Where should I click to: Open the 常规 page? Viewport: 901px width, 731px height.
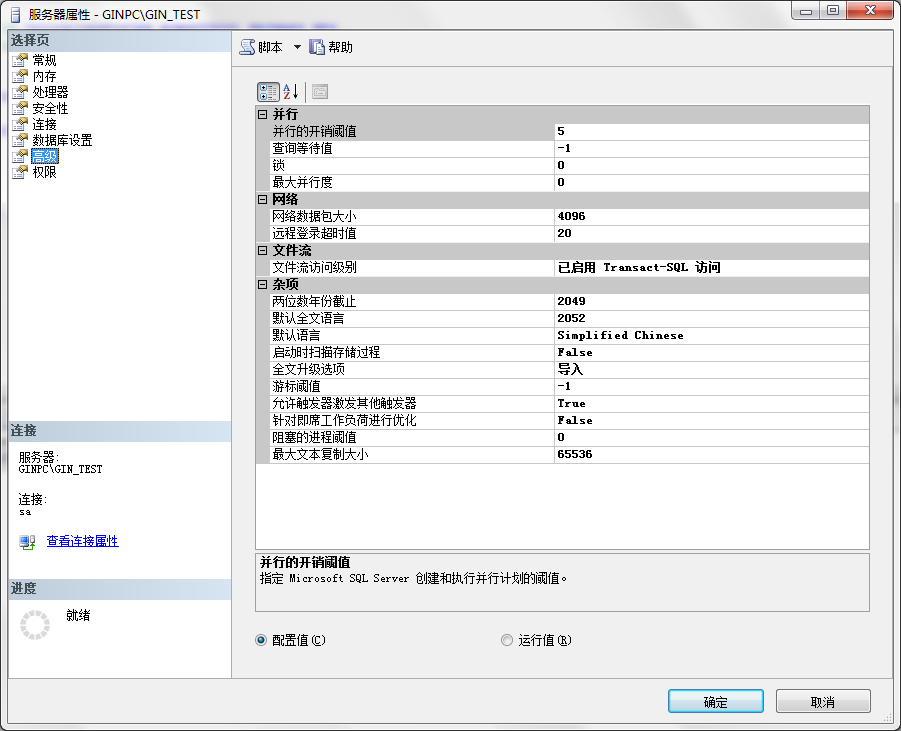[44, 60]
